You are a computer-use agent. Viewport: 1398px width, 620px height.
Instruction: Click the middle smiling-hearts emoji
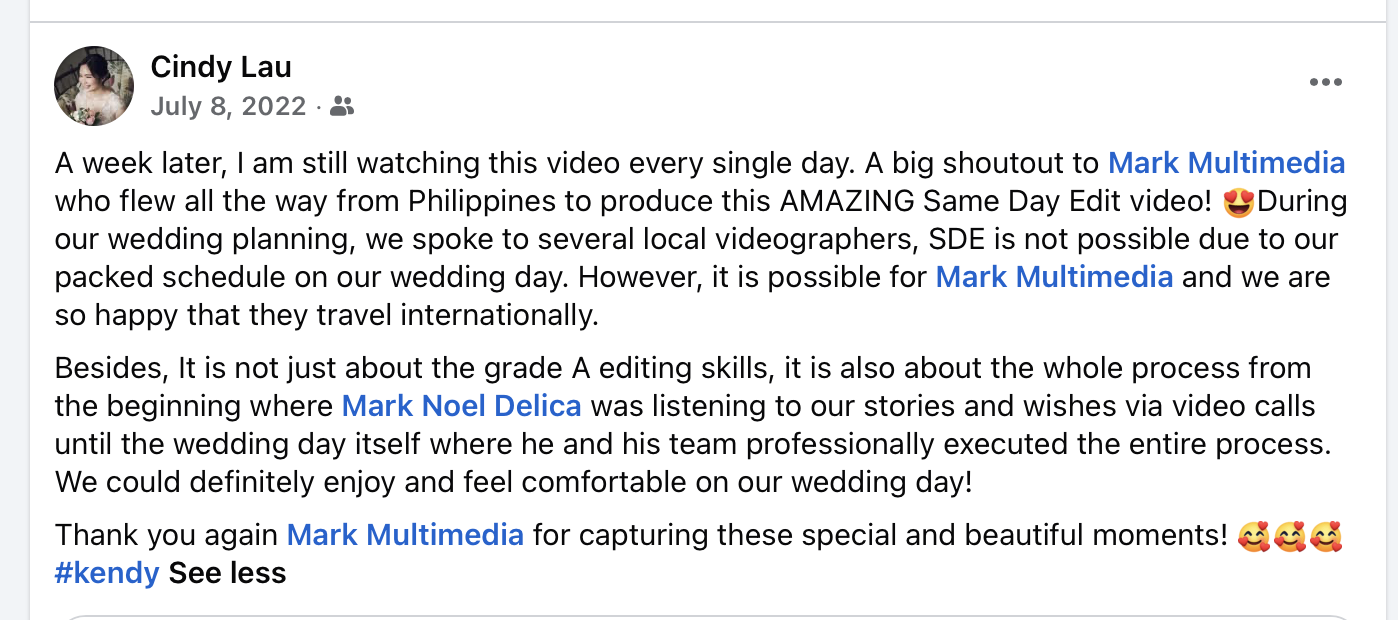pyautogui.click(x=1289, y=536)
